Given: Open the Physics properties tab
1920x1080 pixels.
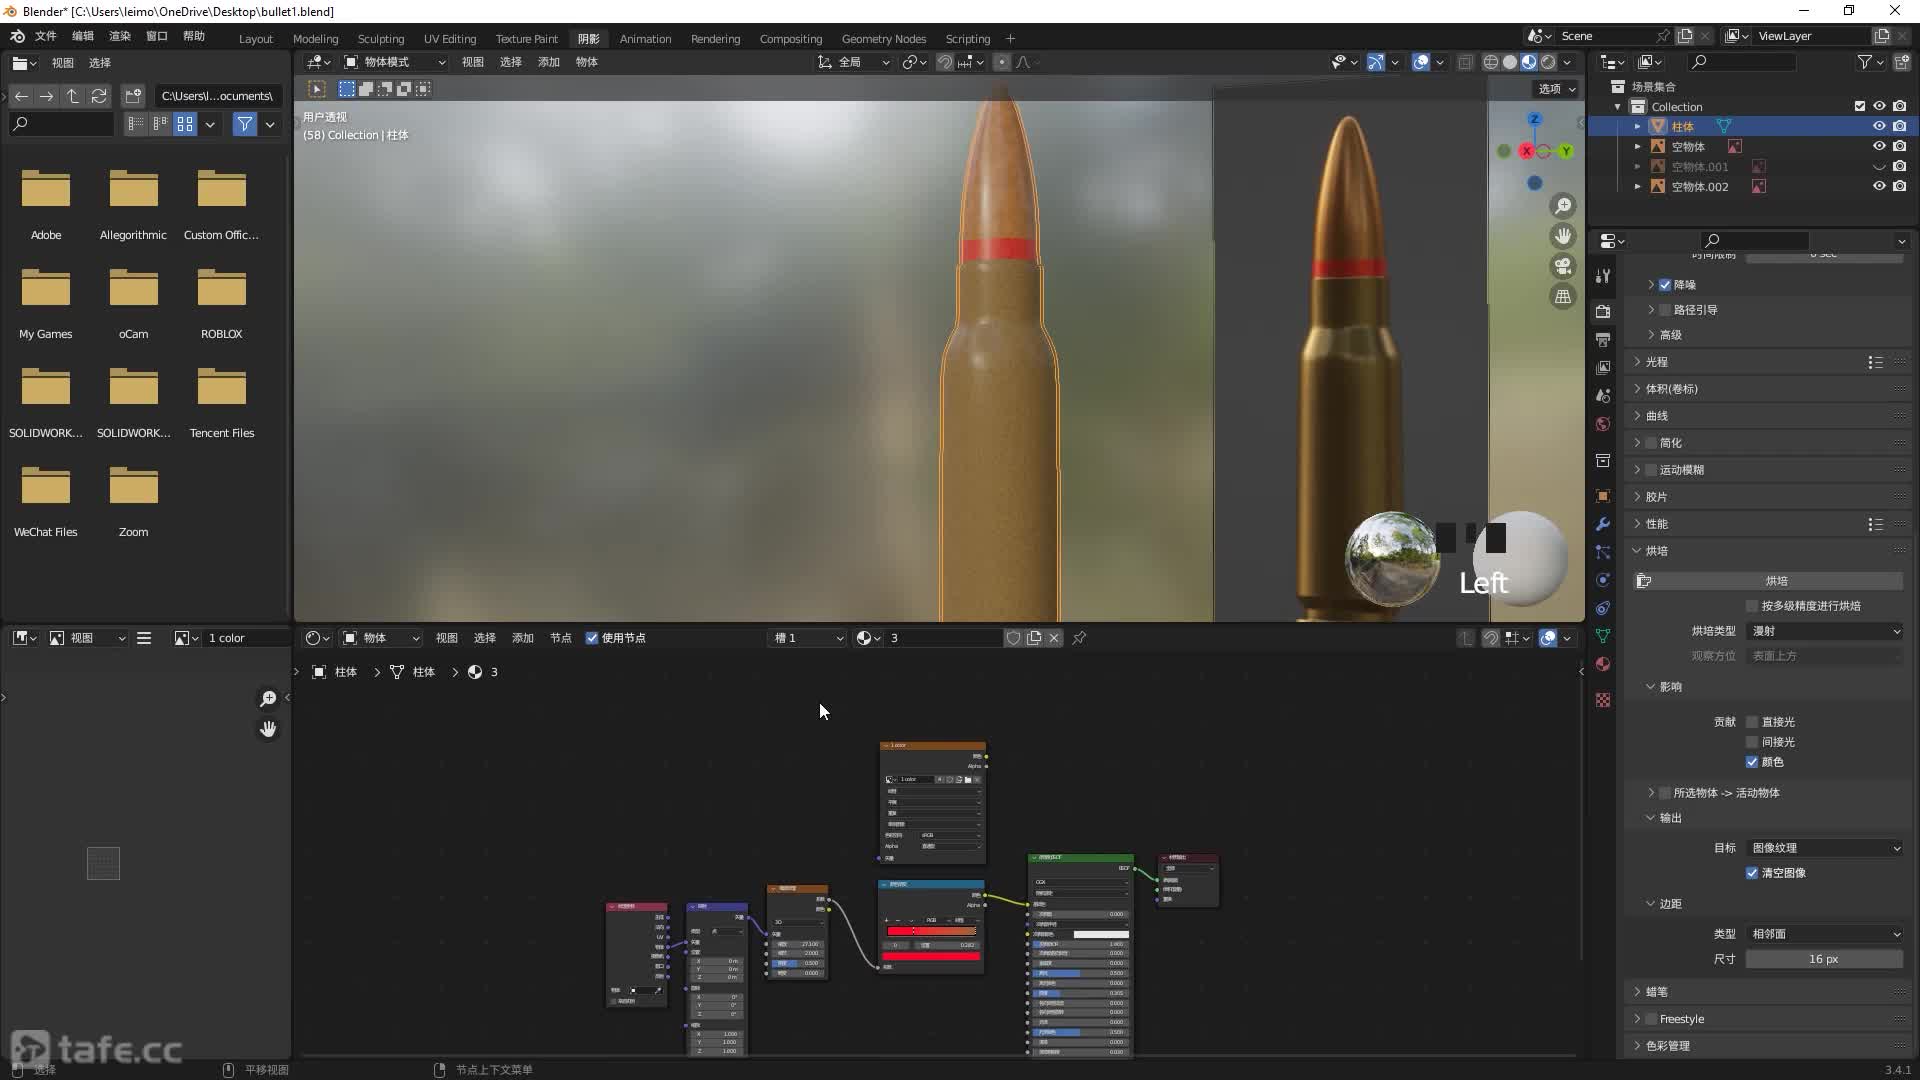Looking at the screenshot, I should [1603, 580].
